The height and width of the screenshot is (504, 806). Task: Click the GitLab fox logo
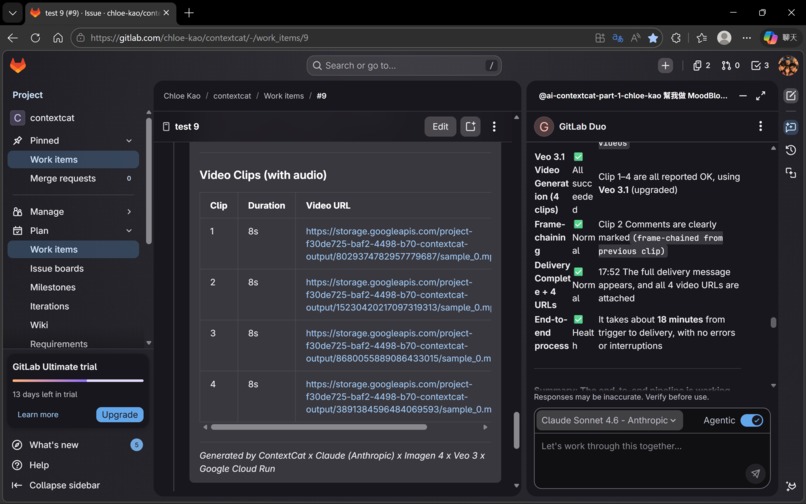coord(18,65)
